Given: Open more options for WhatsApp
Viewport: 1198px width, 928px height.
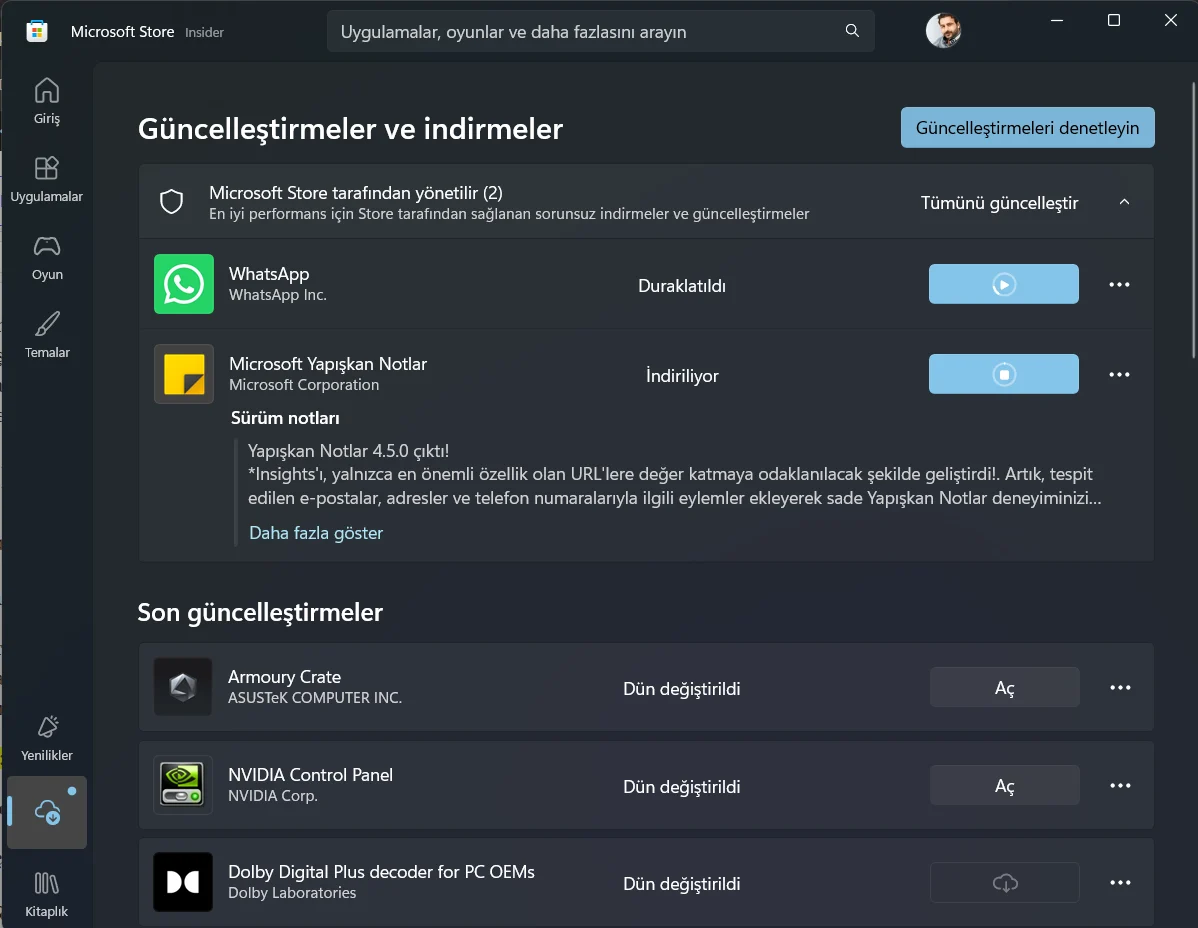Looking at the screenshot, I should point(1119,284).
